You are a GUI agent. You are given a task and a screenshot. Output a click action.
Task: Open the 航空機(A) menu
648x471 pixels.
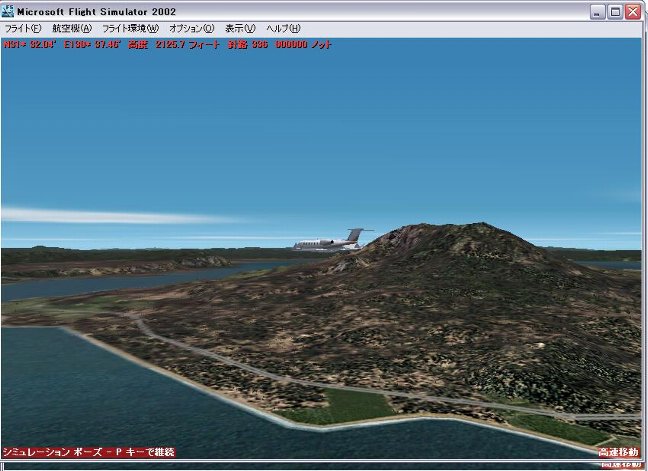pos(71,28)
